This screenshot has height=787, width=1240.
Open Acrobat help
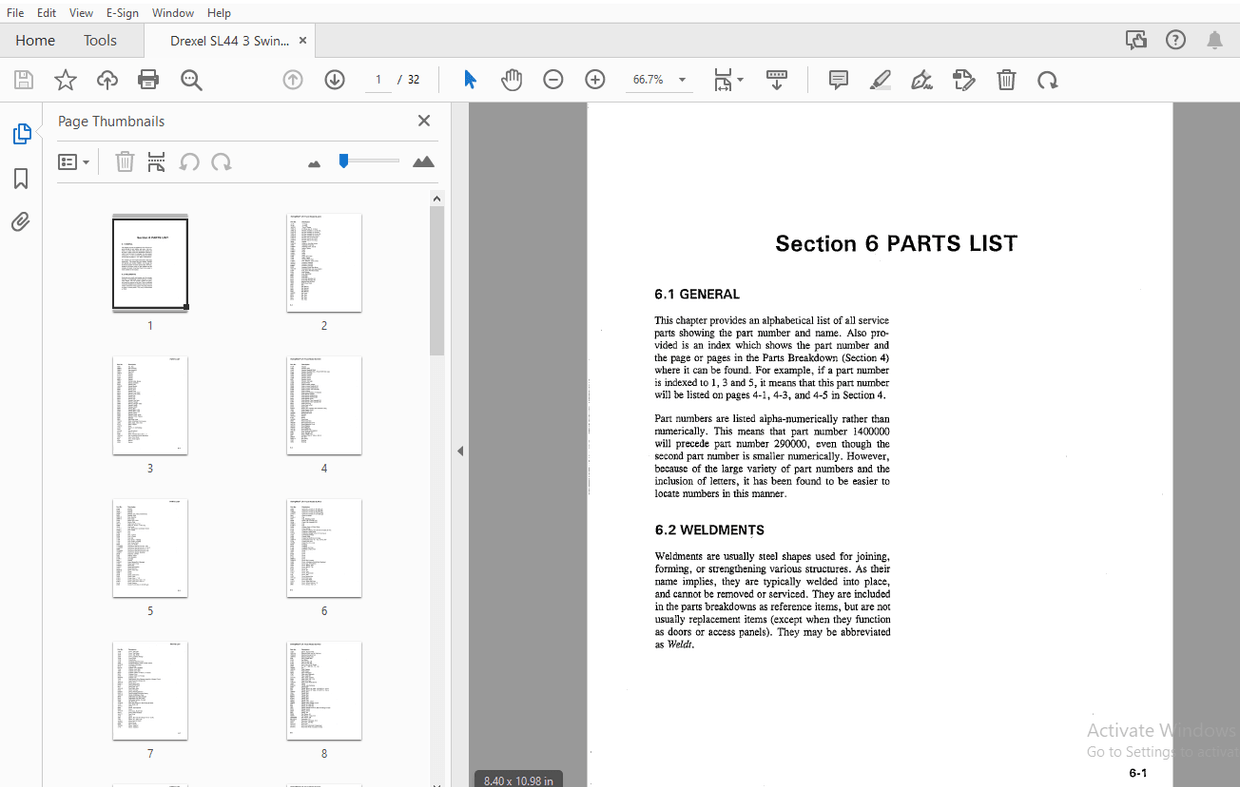(1175, 39)
